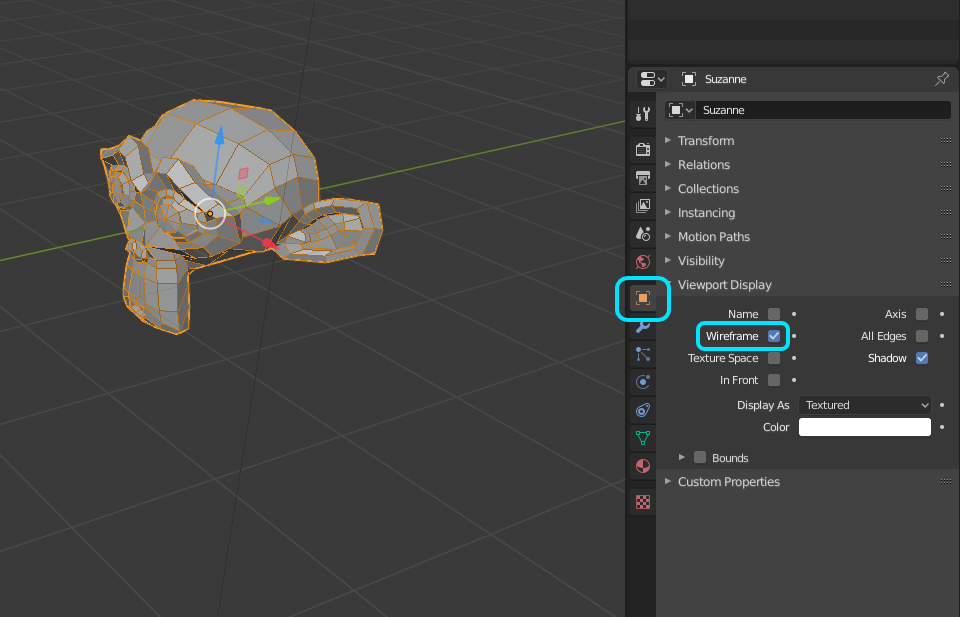Open the Material properties tab

click(643, 466)
